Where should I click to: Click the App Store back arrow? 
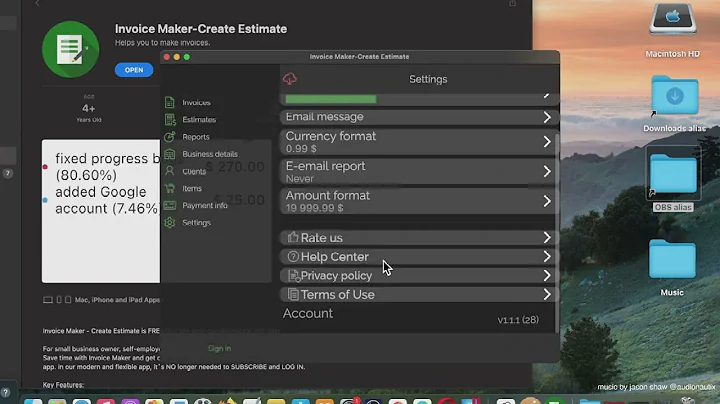[x=37, y=3]
